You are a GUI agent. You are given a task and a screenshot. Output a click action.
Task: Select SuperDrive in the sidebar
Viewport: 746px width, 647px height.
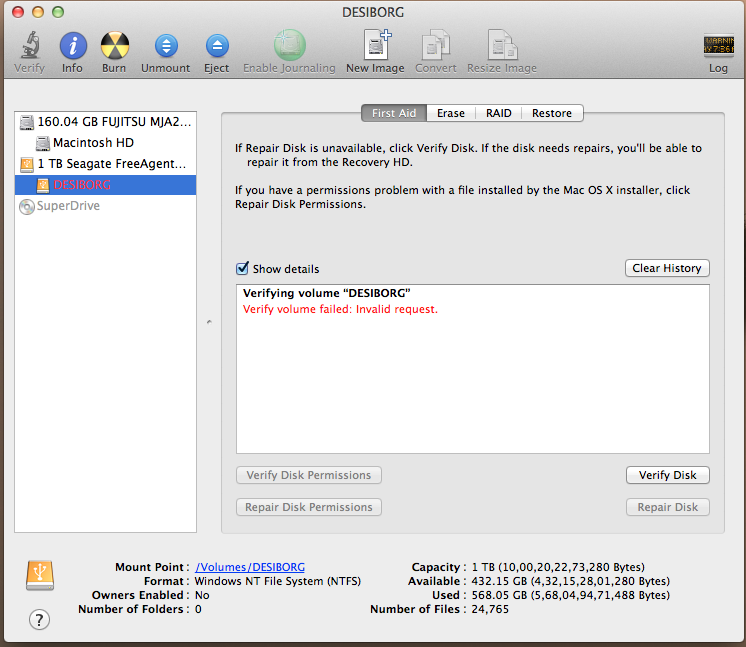tap(106, 206)
